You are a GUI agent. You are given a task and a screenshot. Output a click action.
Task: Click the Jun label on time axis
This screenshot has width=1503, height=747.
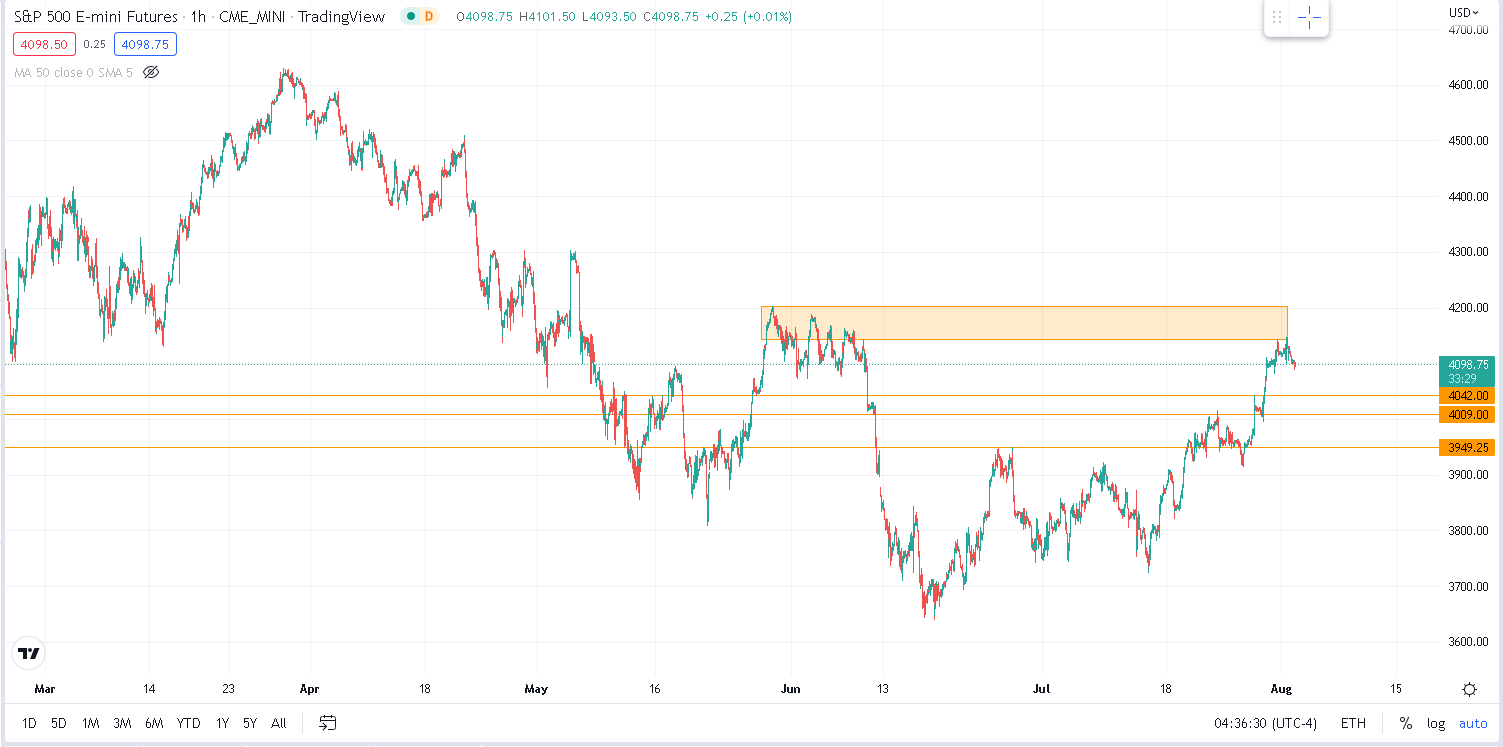click(x=790, y=689)
